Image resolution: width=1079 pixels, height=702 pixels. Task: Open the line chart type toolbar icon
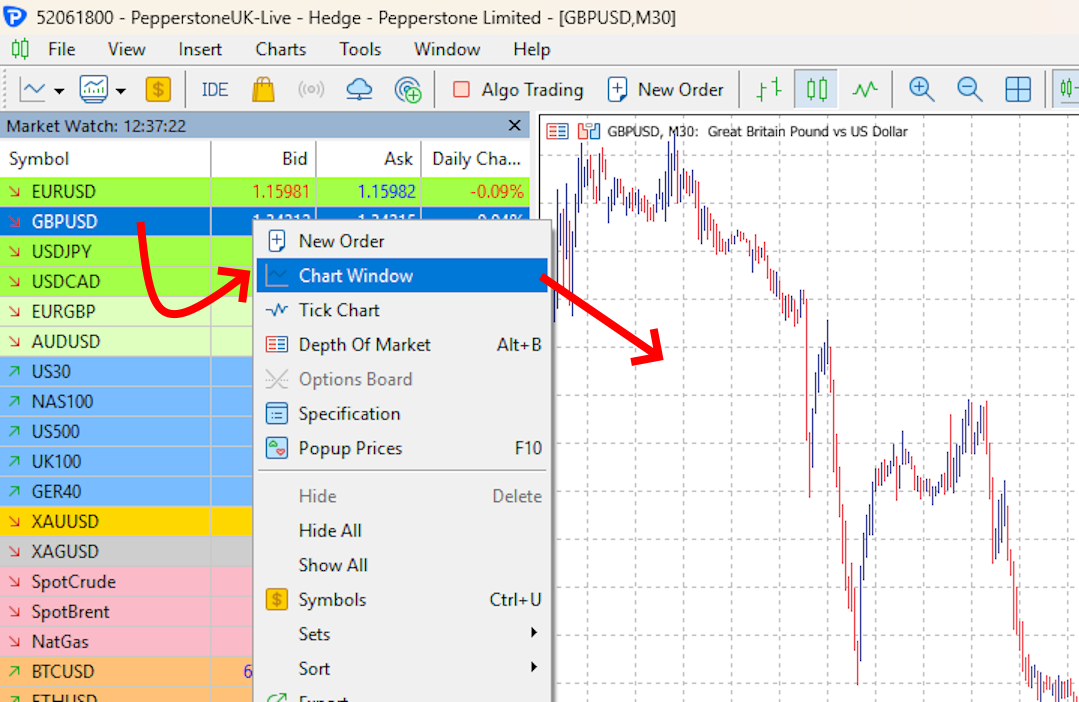tap(32, 89)
